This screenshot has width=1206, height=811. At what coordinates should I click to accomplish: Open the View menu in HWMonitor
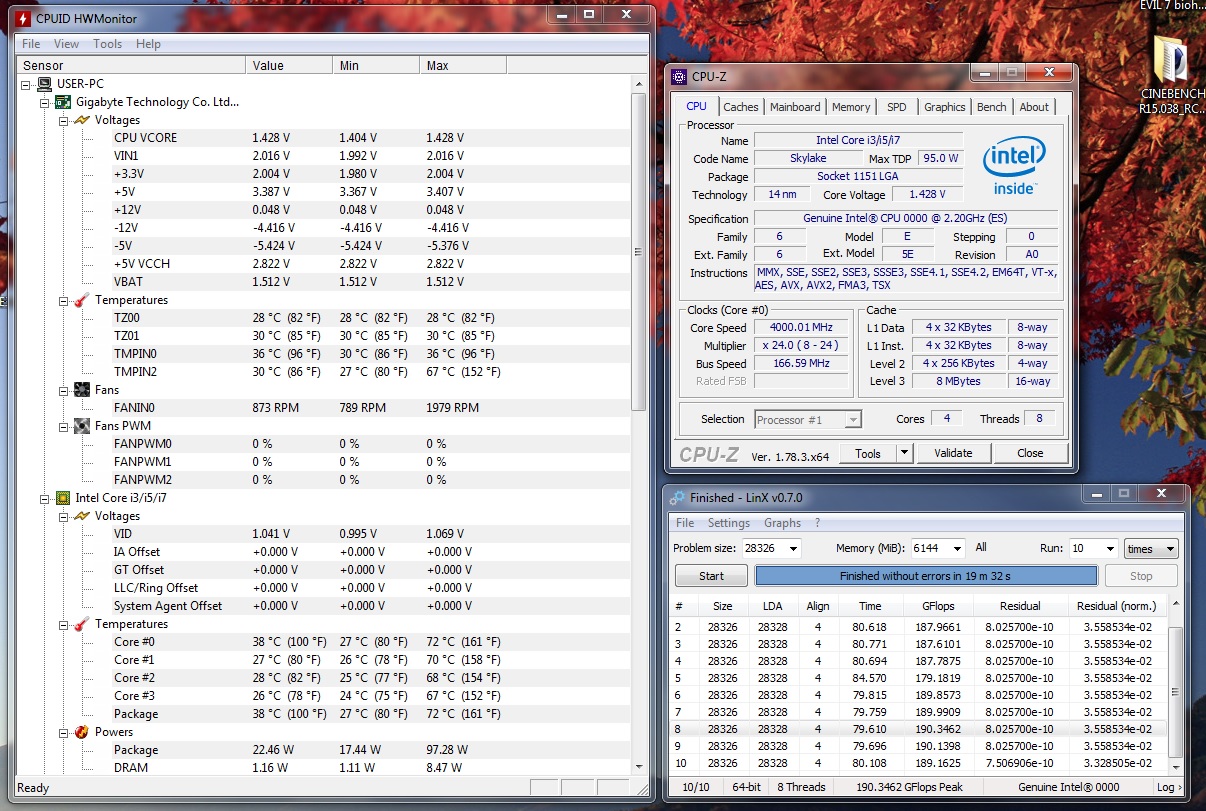tap(66, 44)
